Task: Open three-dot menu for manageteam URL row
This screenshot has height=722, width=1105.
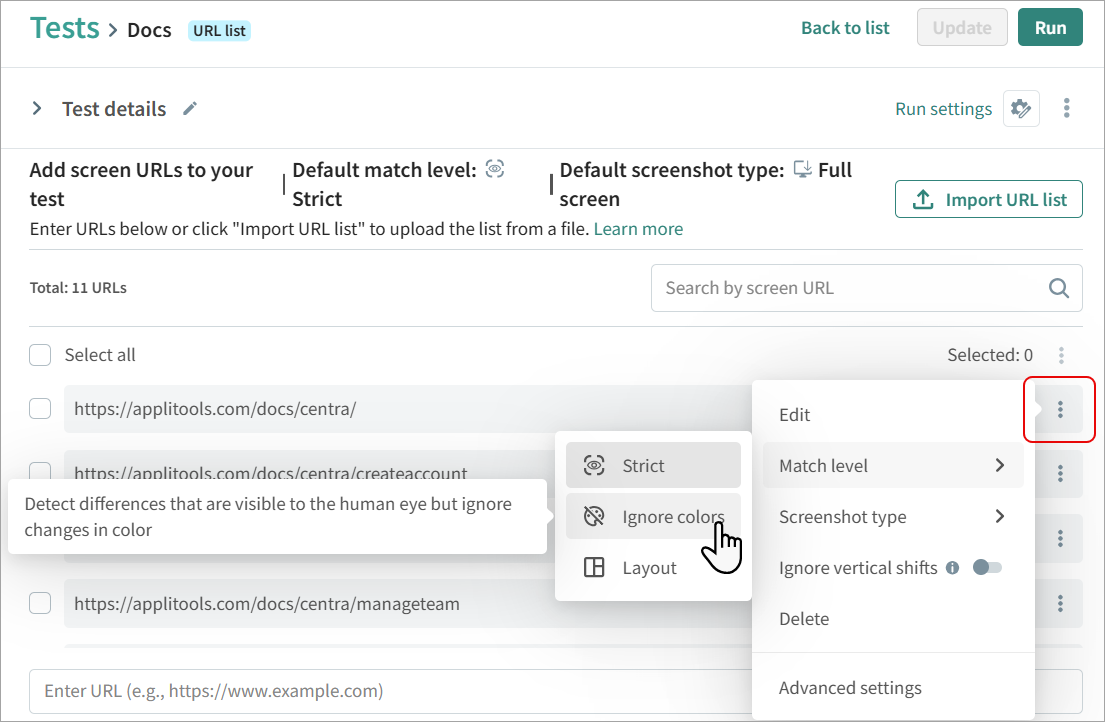Action: click(1060, 604)
